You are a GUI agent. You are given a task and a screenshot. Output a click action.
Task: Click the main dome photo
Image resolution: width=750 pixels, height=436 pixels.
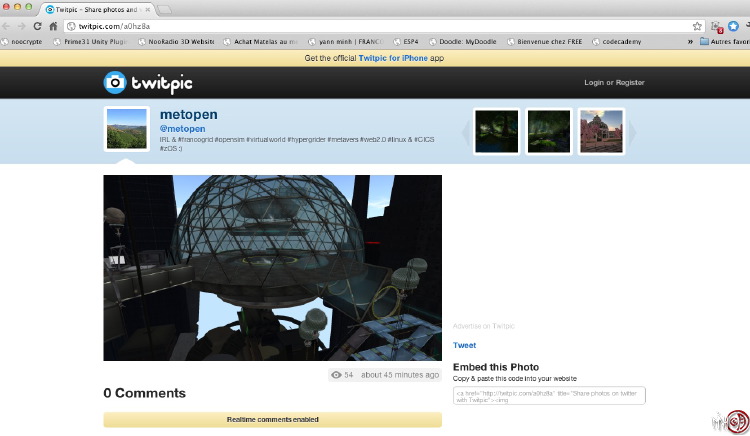click(273, 268)
